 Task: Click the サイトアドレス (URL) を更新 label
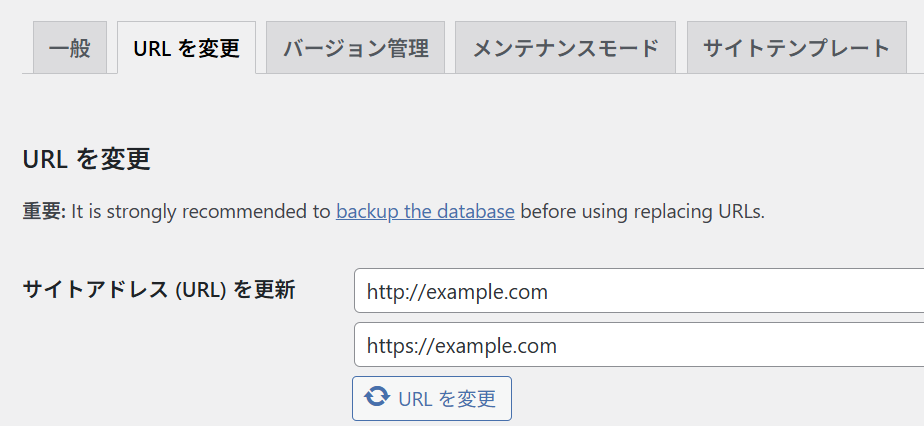pos(158,291)
